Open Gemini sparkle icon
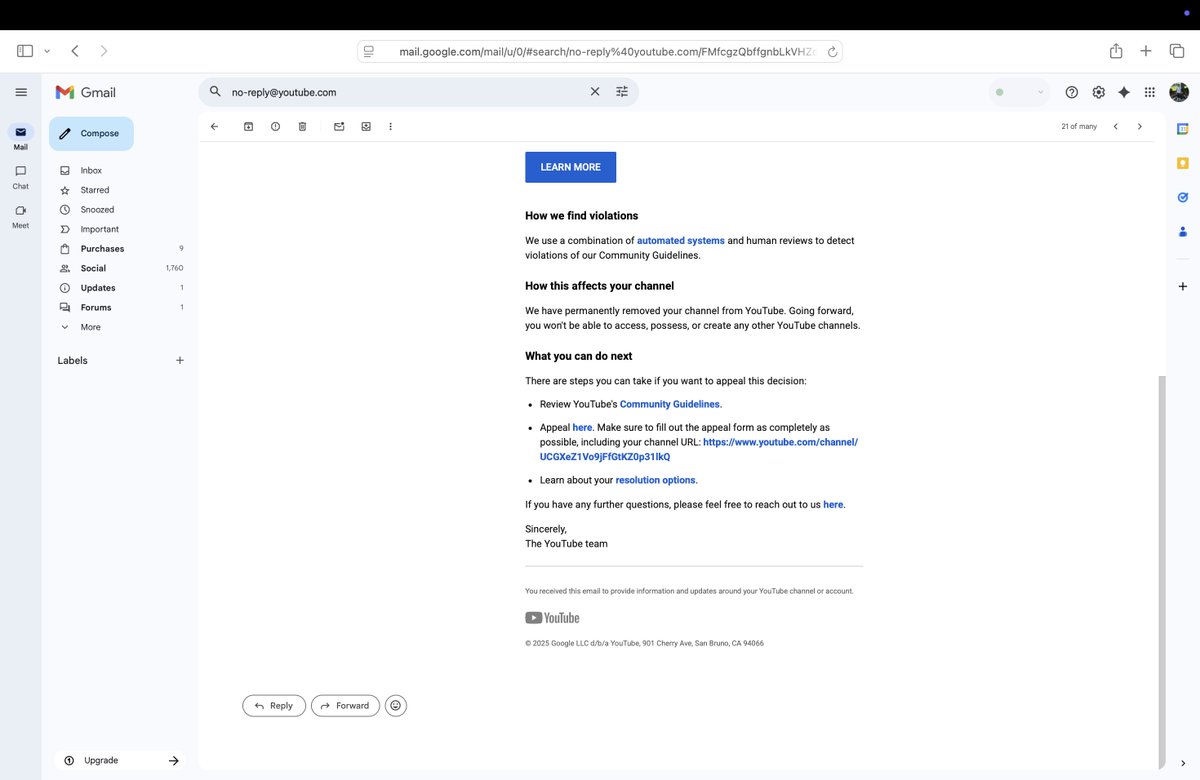Screen dimensions: 1200x780 [x=1124, y=92]
